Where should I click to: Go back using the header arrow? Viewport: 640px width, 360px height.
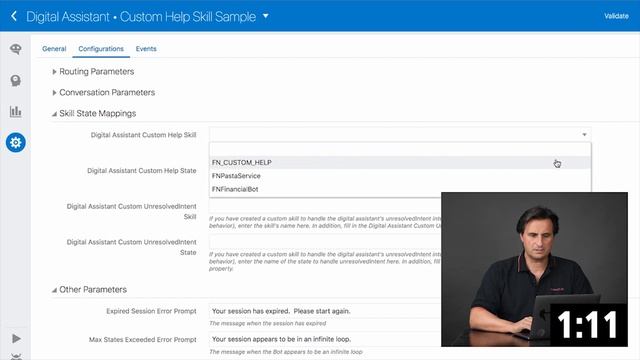[14, 16]
